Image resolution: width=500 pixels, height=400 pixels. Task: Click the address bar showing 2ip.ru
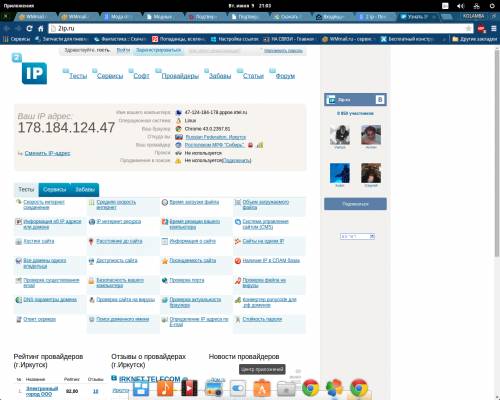(x=257, y=29)
